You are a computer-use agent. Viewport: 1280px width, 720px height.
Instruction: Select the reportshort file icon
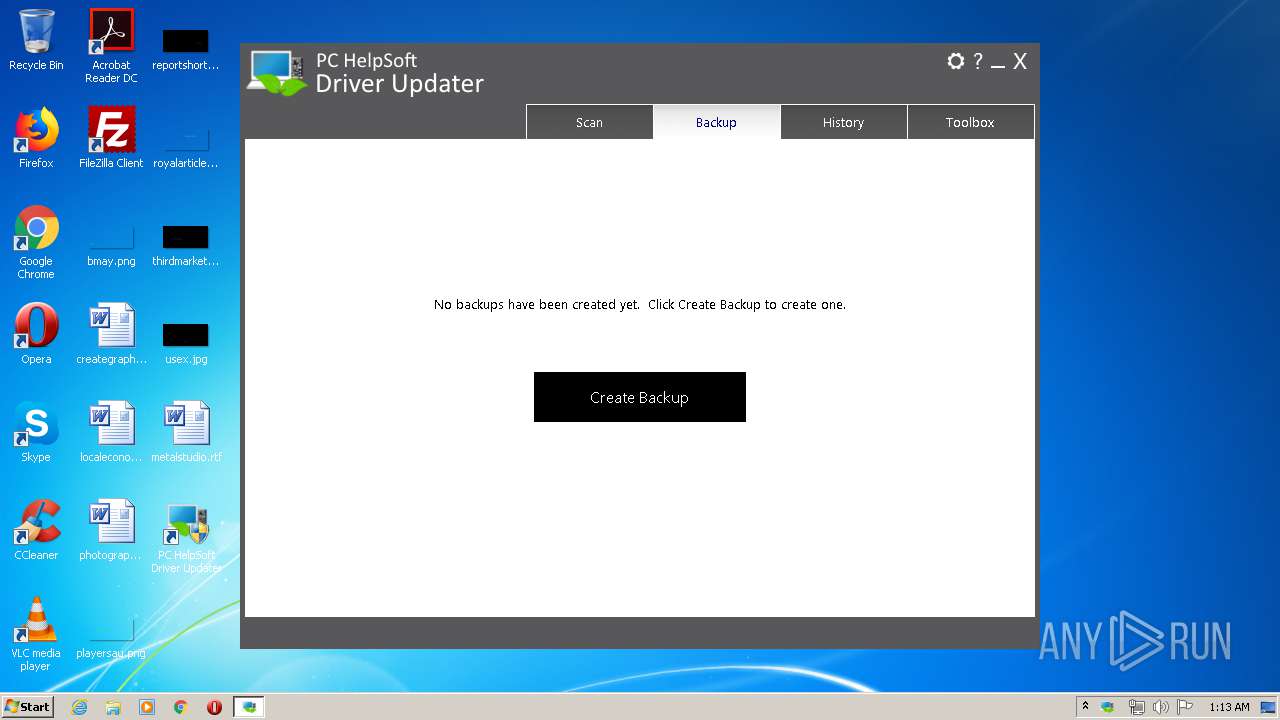(186, 50)
